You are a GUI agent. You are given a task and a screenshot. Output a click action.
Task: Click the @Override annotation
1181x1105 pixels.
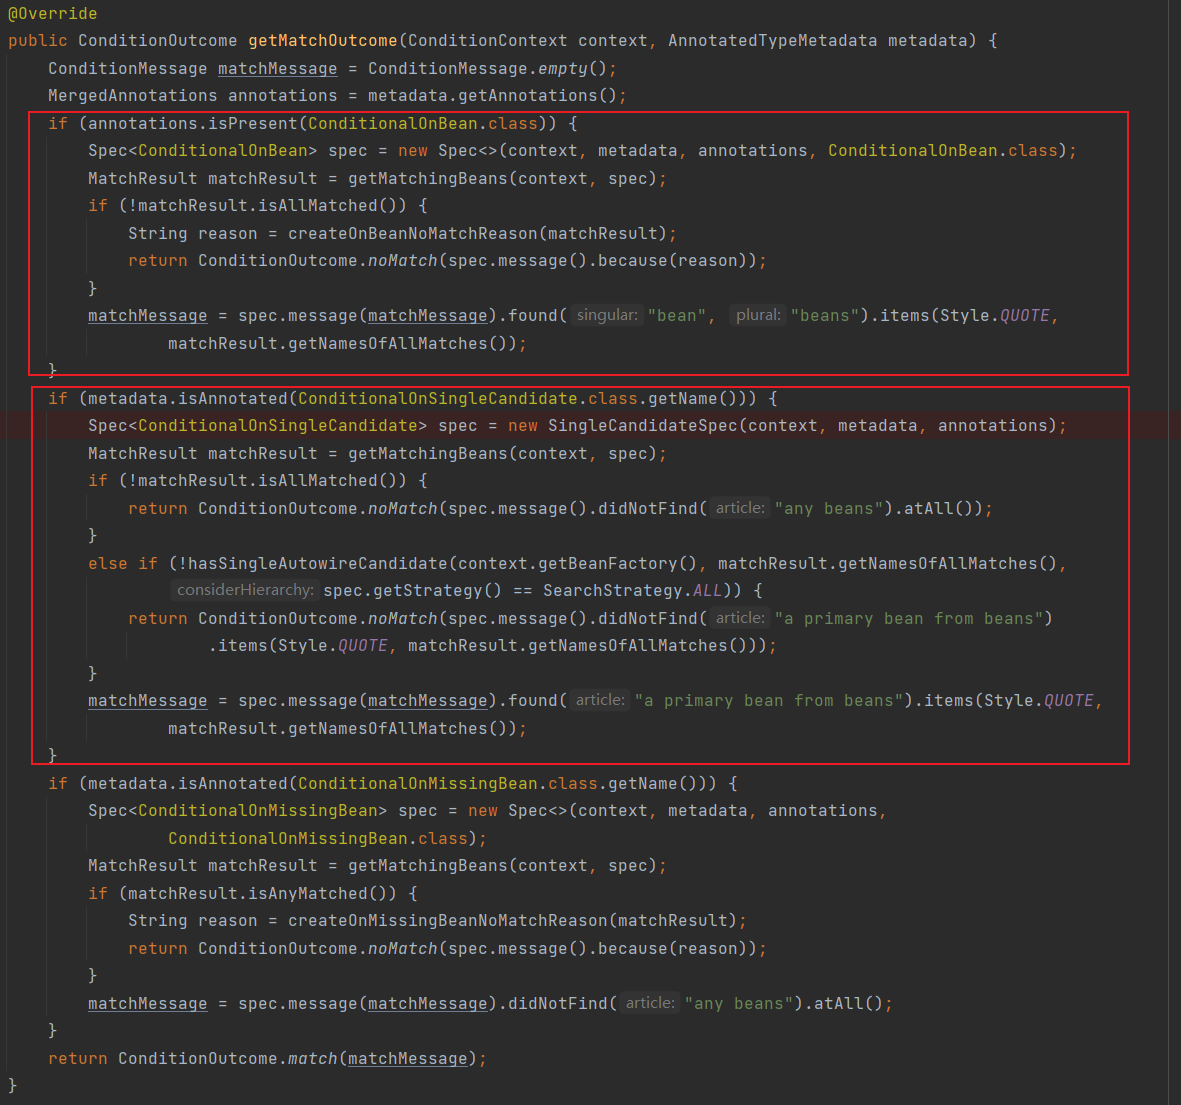53,14
